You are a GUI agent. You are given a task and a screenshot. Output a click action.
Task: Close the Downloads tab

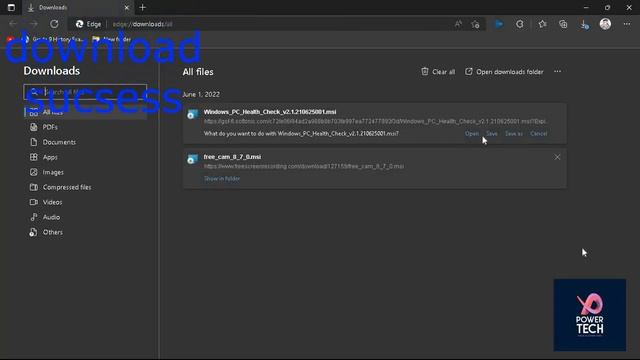click(x=127, y=7)
